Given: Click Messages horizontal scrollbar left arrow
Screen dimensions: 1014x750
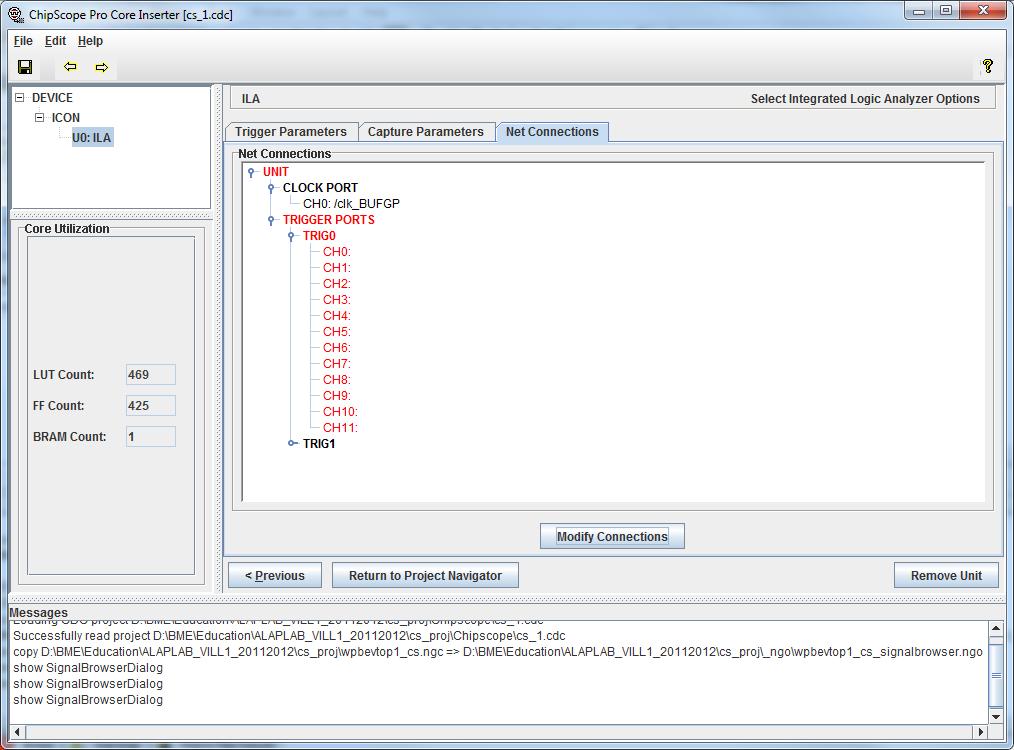Looking at the screenshot, I should 17,732.
